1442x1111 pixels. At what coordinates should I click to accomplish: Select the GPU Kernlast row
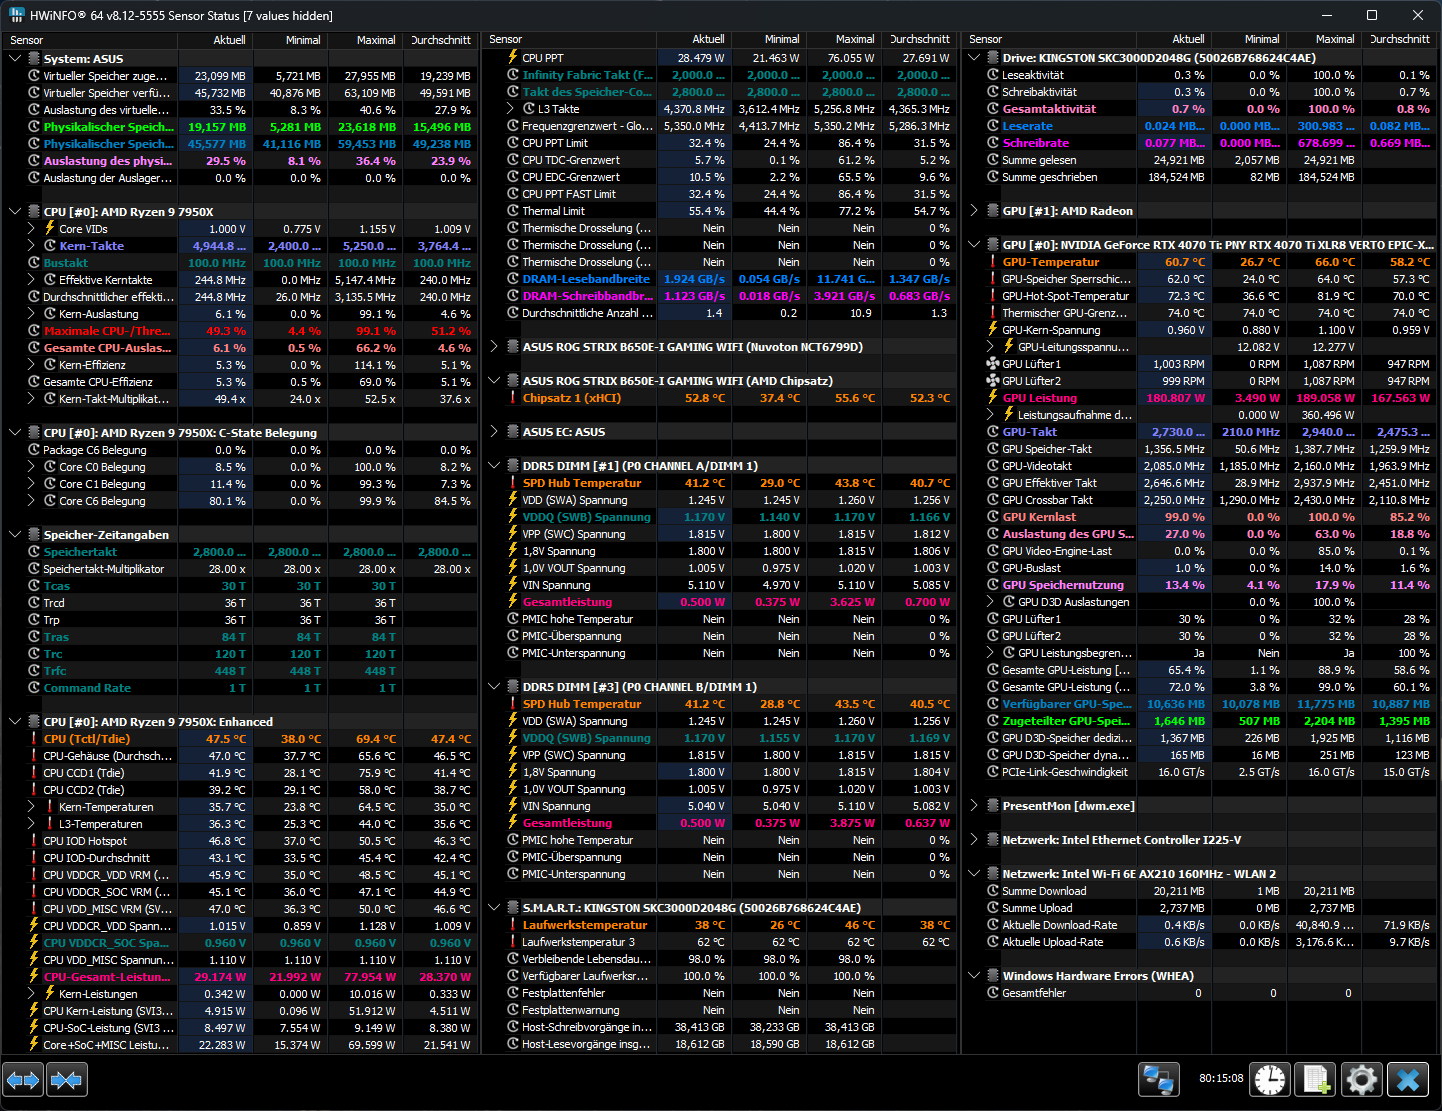point(1200,517)
